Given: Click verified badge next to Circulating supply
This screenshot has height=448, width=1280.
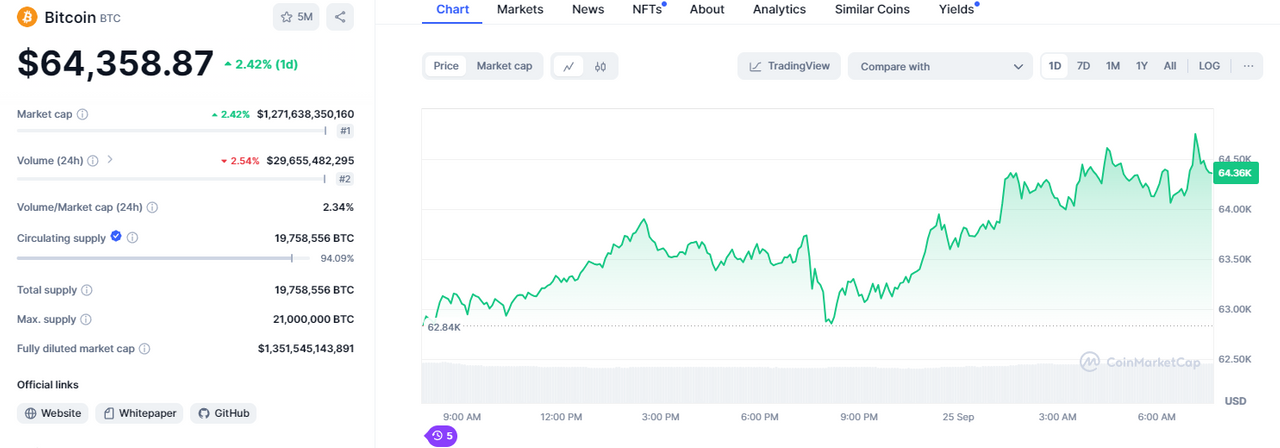Looking at the screenshot, I should point(116,237).
